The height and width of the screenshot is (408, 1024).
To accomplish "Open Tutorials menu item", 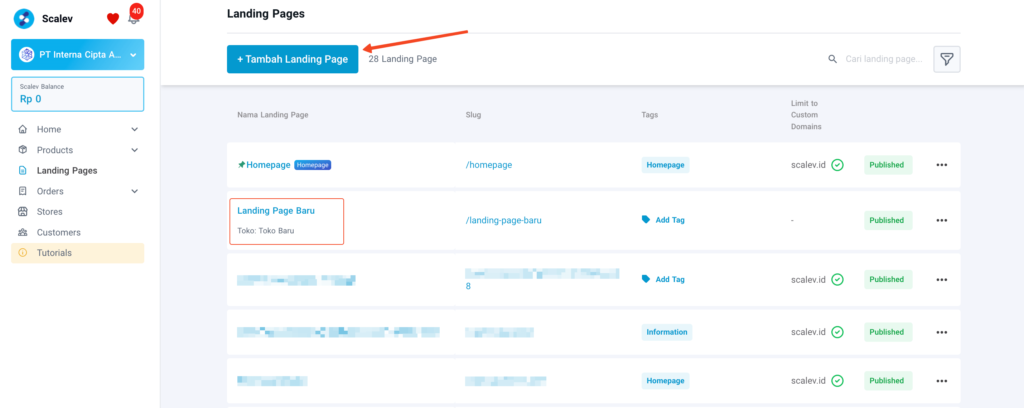I will point(78,253).
